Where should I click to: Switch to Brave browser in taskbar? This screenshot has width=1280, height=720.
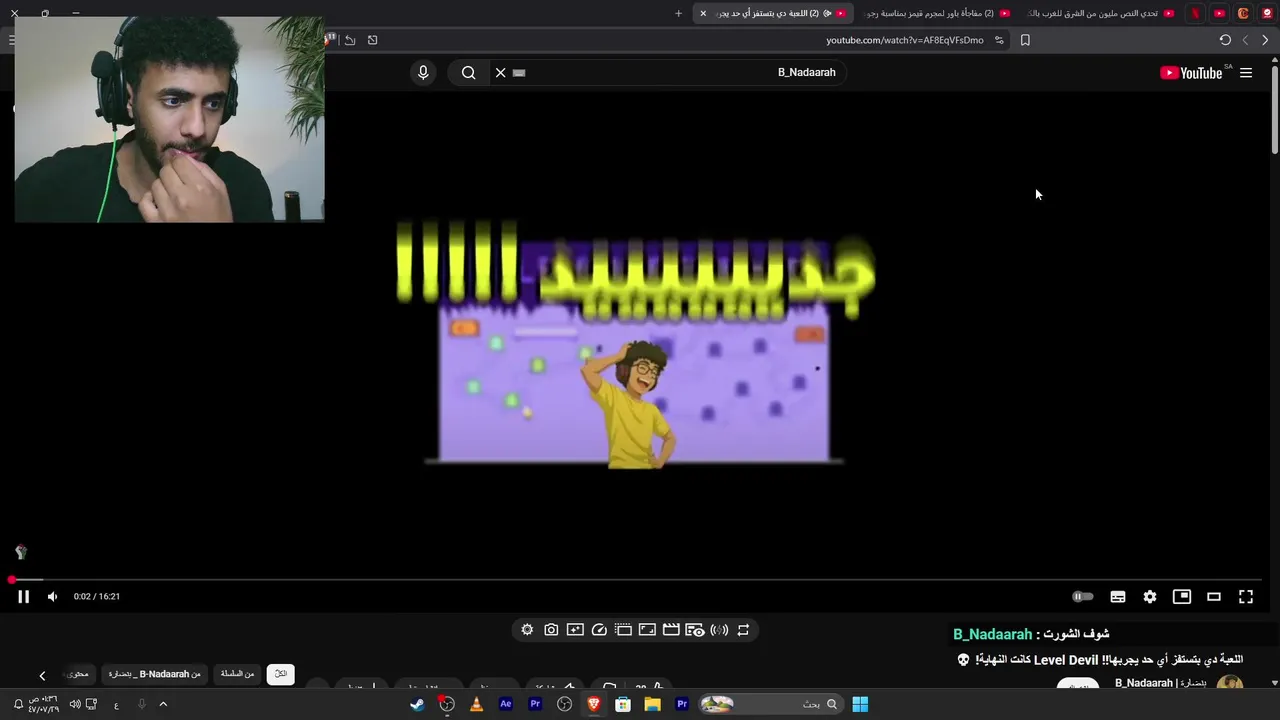tap(594, 704)
